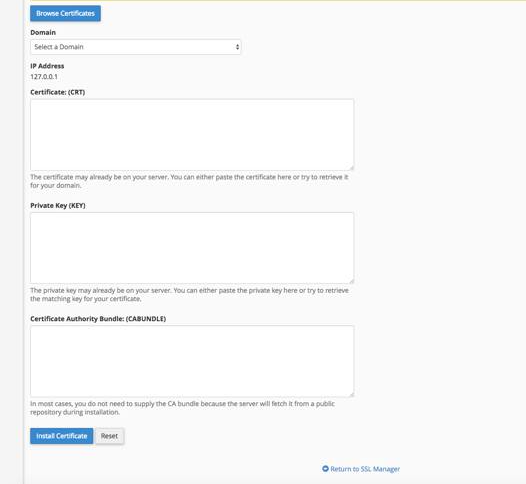Open the Select a Domain dropdown
This screenshot has height=484, width=526.
(136, 47)
